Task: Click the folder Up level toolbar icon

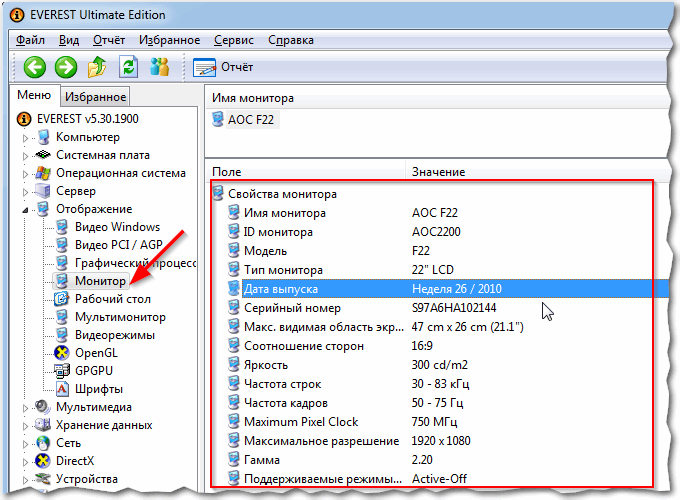Action: 97,67
